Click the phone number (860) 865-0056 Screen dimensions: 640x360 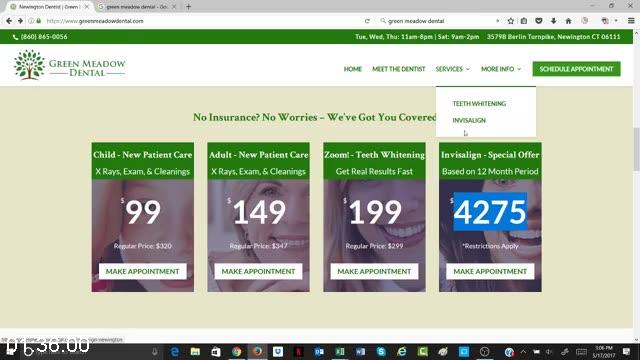[44, 37]
